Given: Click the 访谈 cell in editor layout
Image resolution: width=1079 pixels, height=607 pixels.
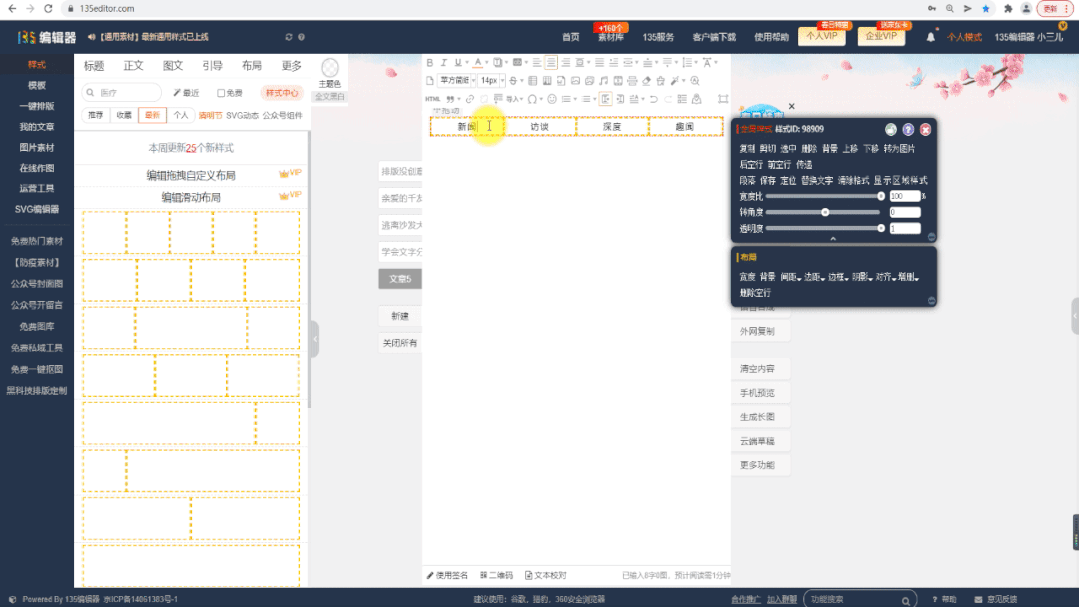Looking at the screenshot, I should pos(540,127).
